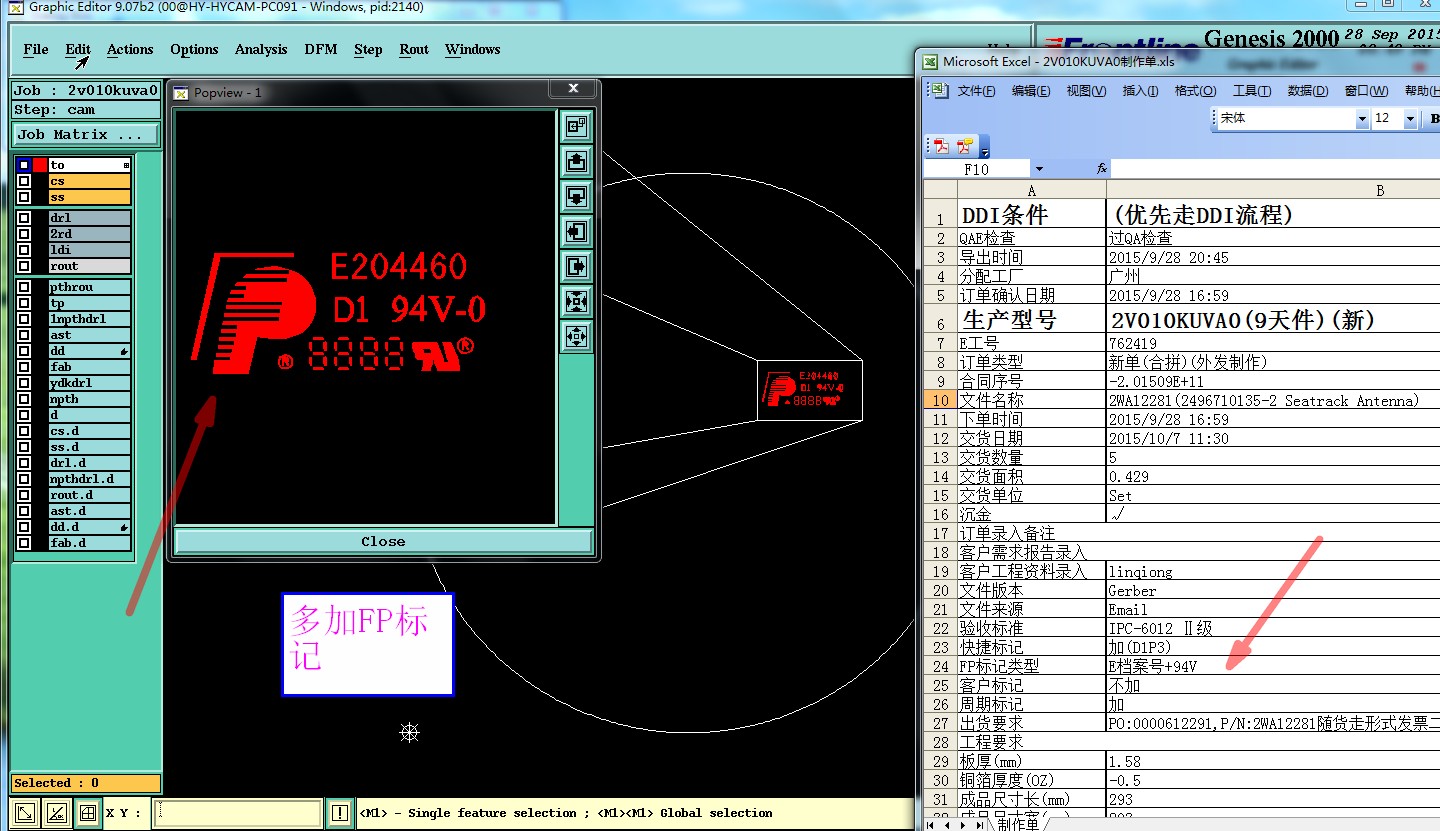Click the Popview zoom-in arrows icon
1440x831 pixels.
coord(576,301)
